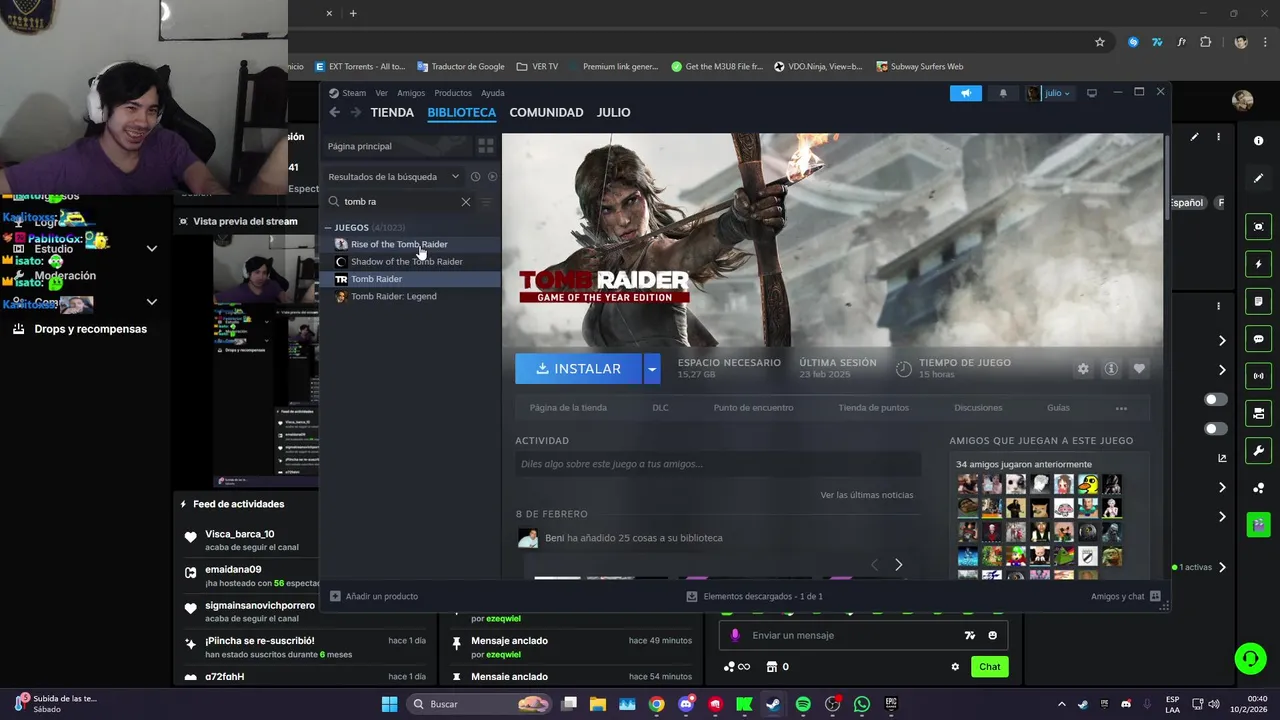Click the recent-activity clock filter icon
Viewport: 1280px width, 720px height.
[x=475, y=177]
